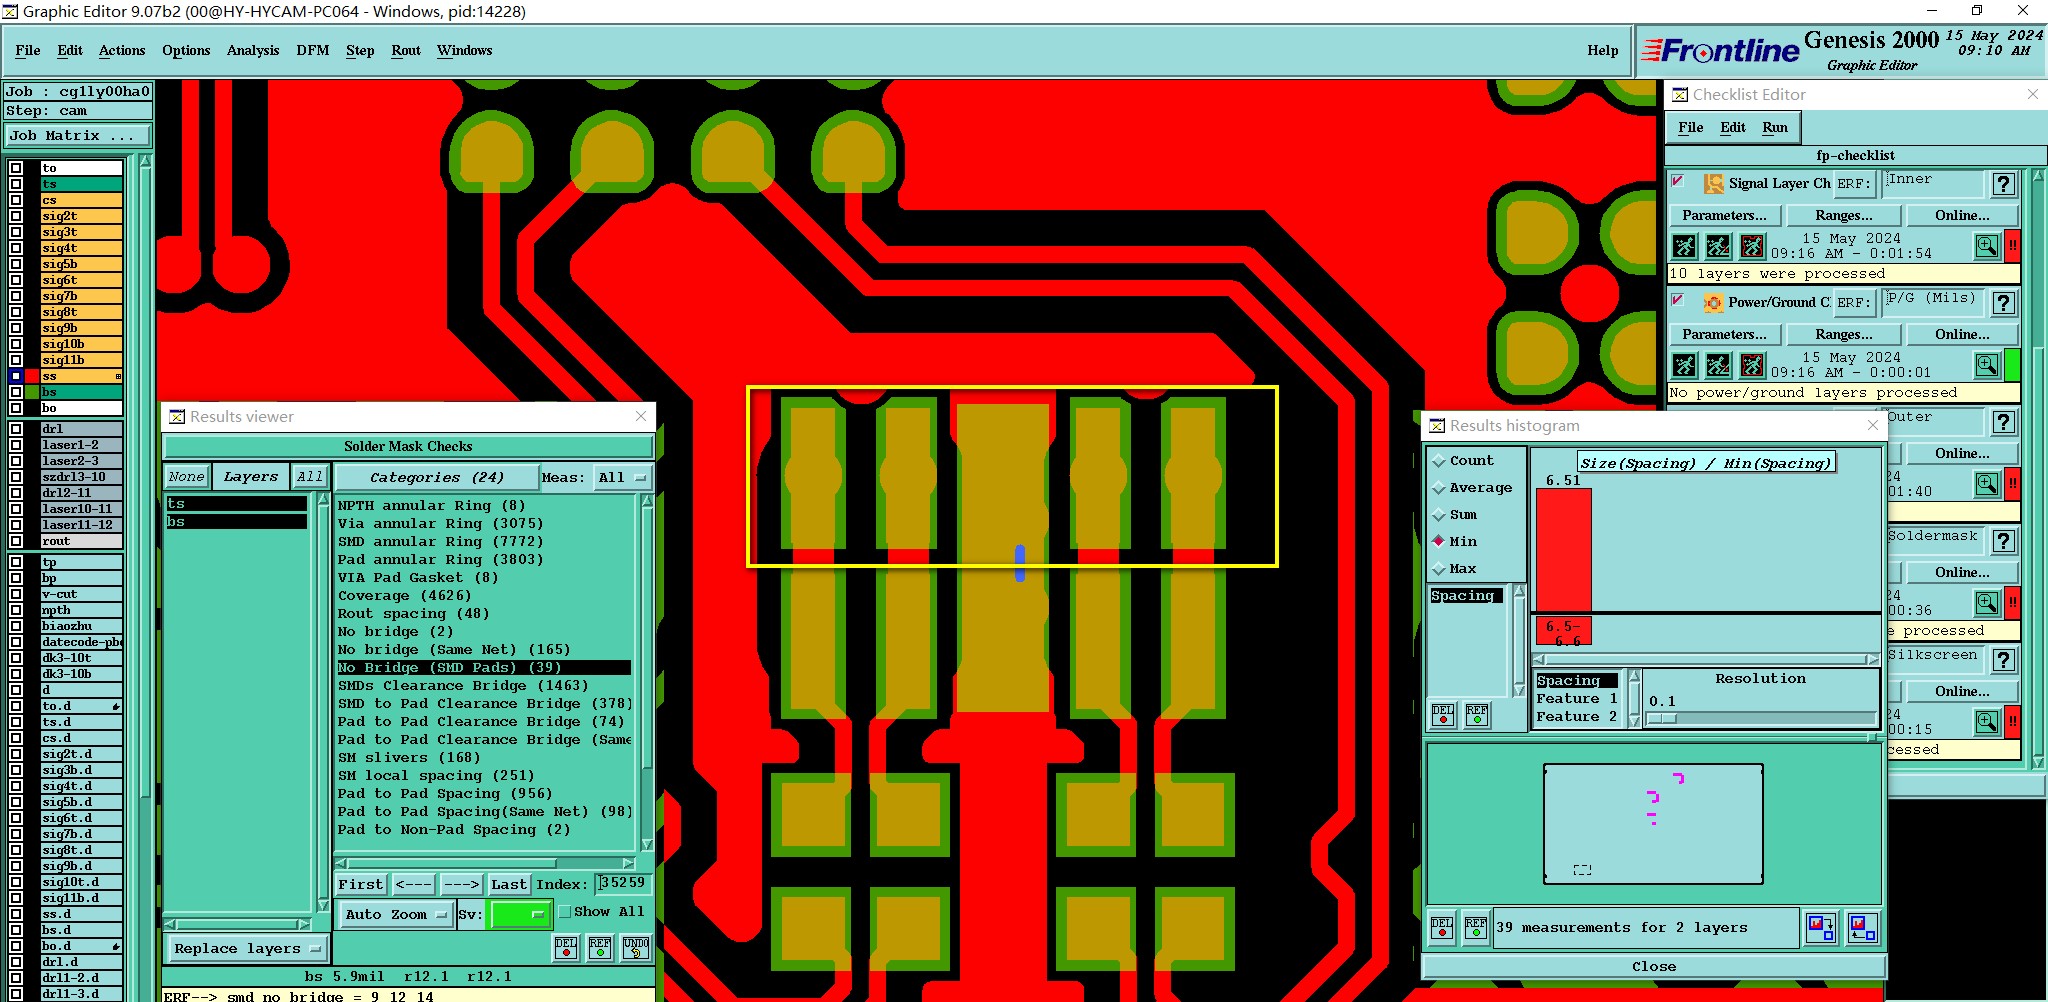Open the DFM menu
This screenshot has width=2048, height=1002.
(x=313, y=51)
